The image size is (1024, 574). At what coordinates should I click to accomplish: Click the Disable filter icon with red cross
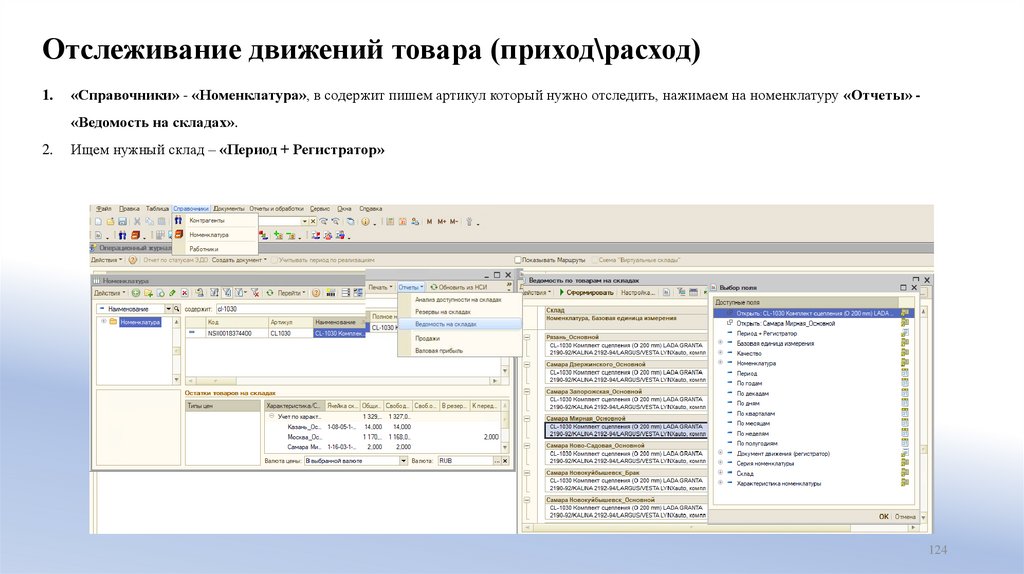tap(255, 293)
